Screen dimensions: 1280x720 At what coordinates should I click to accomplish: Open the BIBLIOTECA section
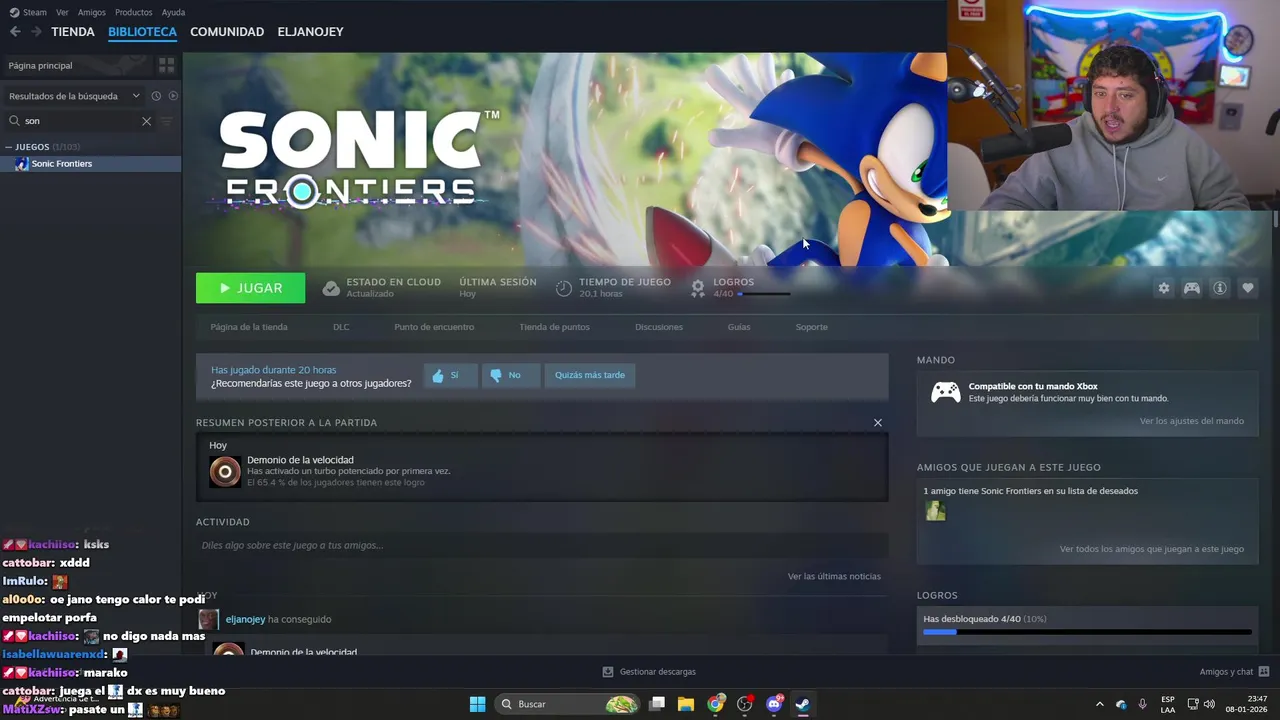pyautogui.click(x=142, y=32)
